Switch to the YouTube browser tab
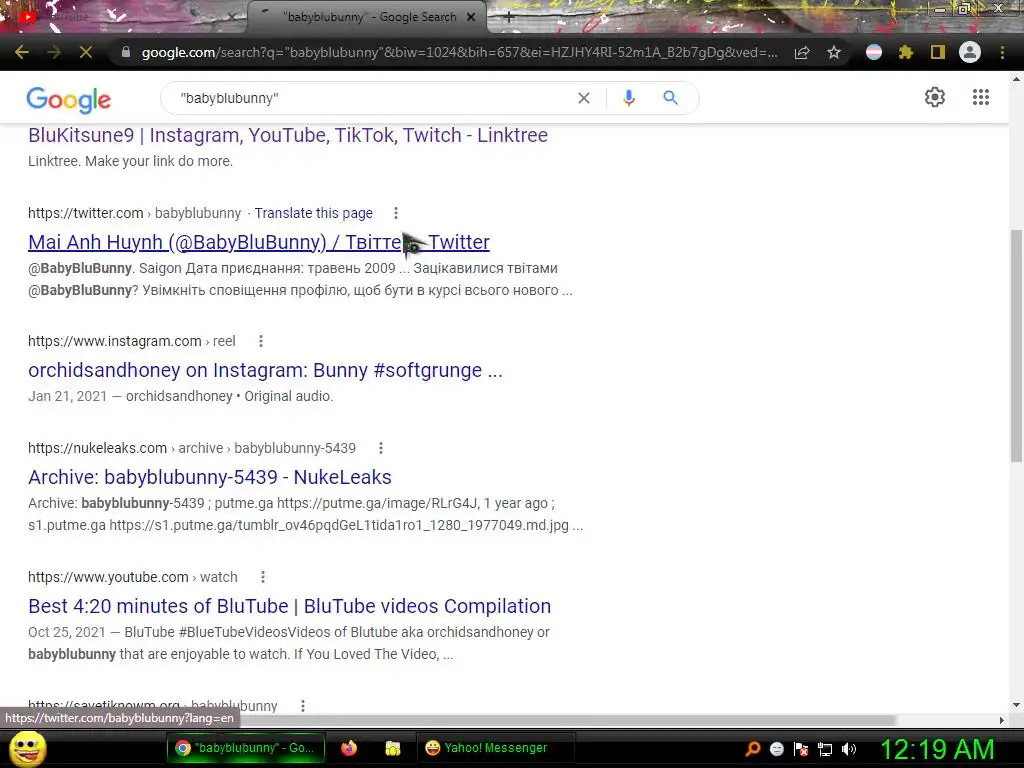 pos(124,17)
